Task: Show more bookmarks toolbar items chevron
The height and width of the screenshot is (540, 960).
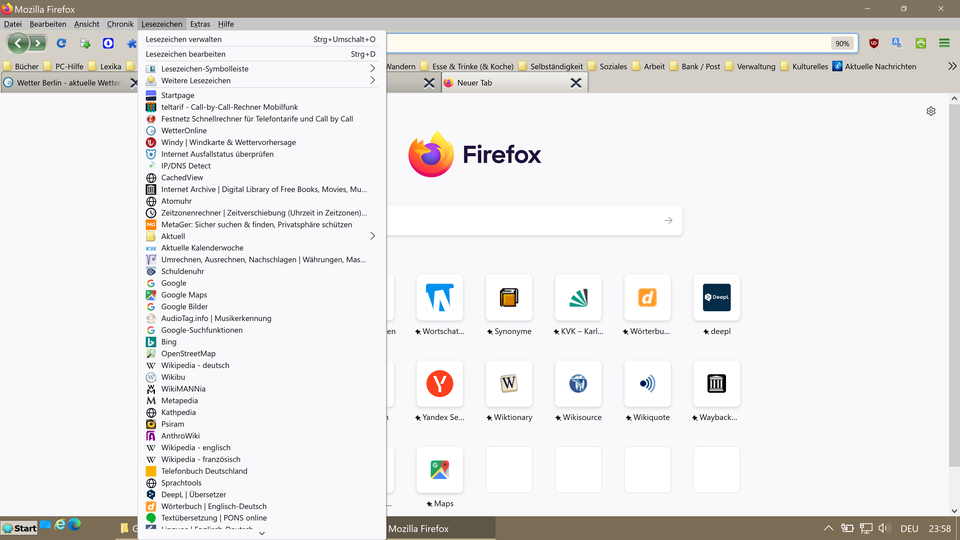Action: tap(952, 66)
